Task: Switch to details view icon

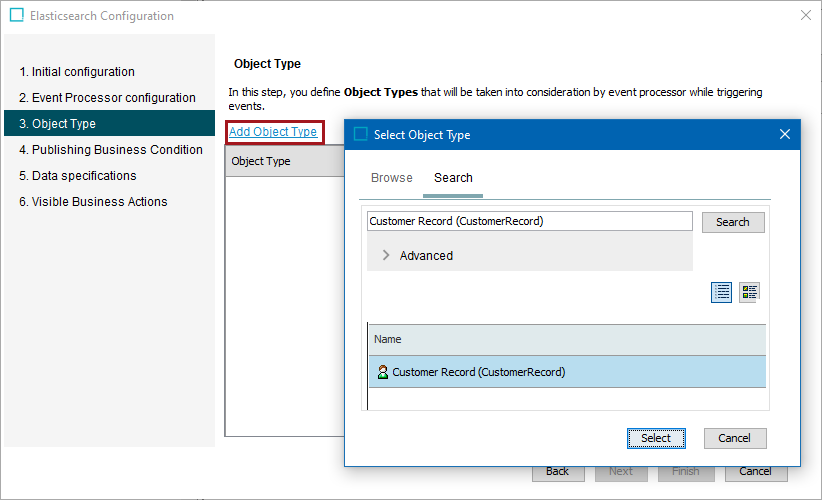Action: coord(749,292)
